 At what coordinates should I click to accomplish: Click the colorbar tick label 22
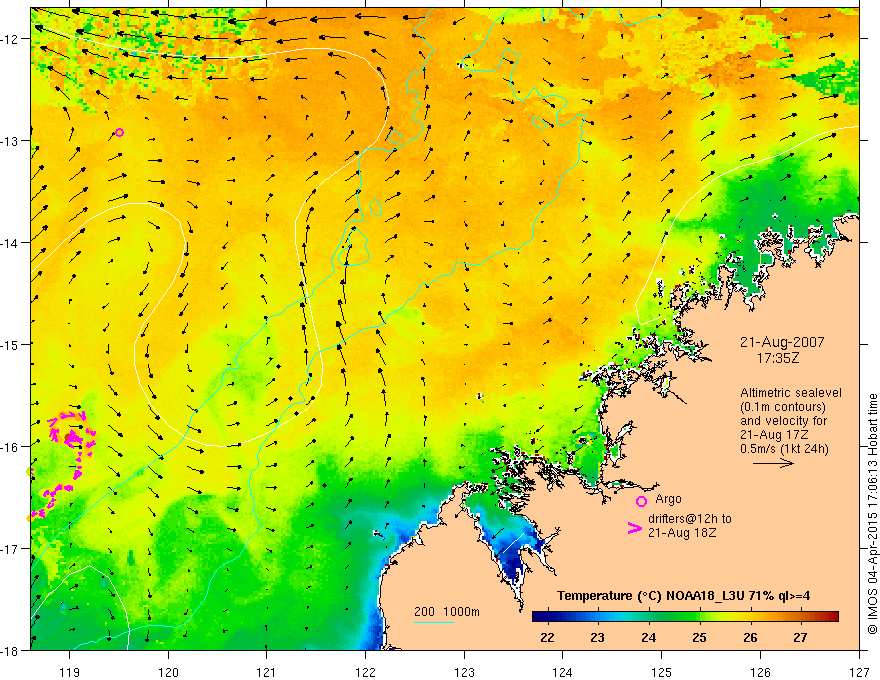547,637
